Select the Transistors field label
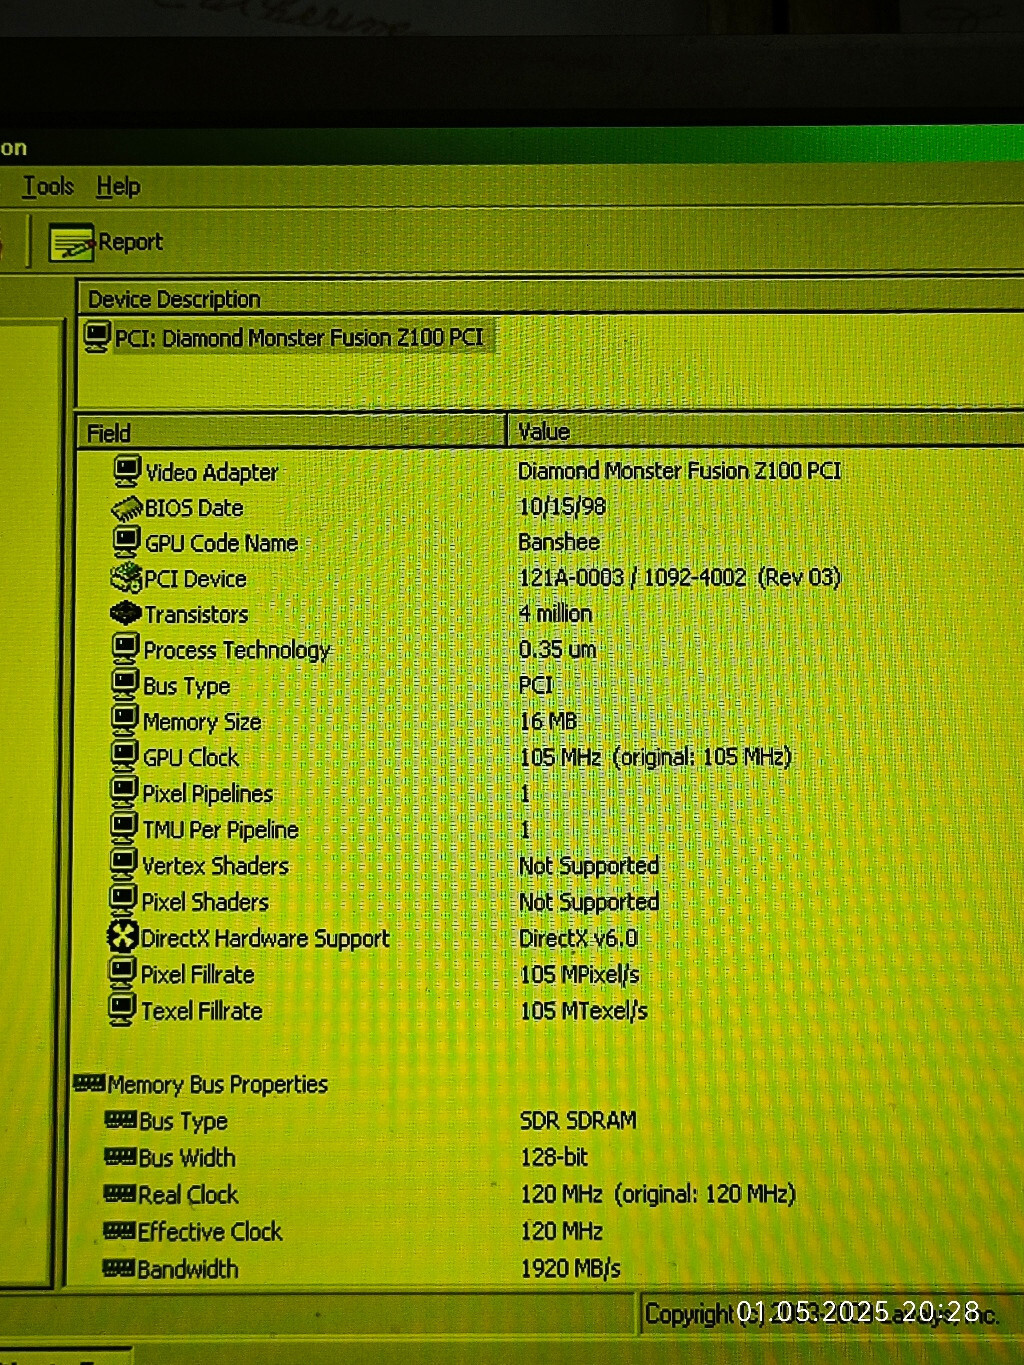1024x1365 pixels. [196, 614]
